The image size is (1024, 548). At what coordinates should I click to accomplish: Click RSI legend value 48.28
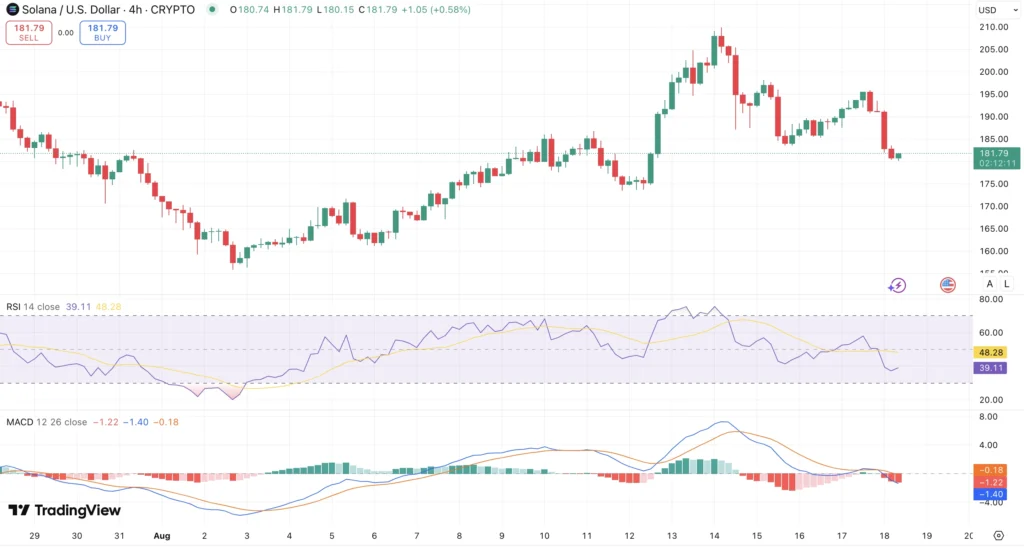[x=108, y=306]
